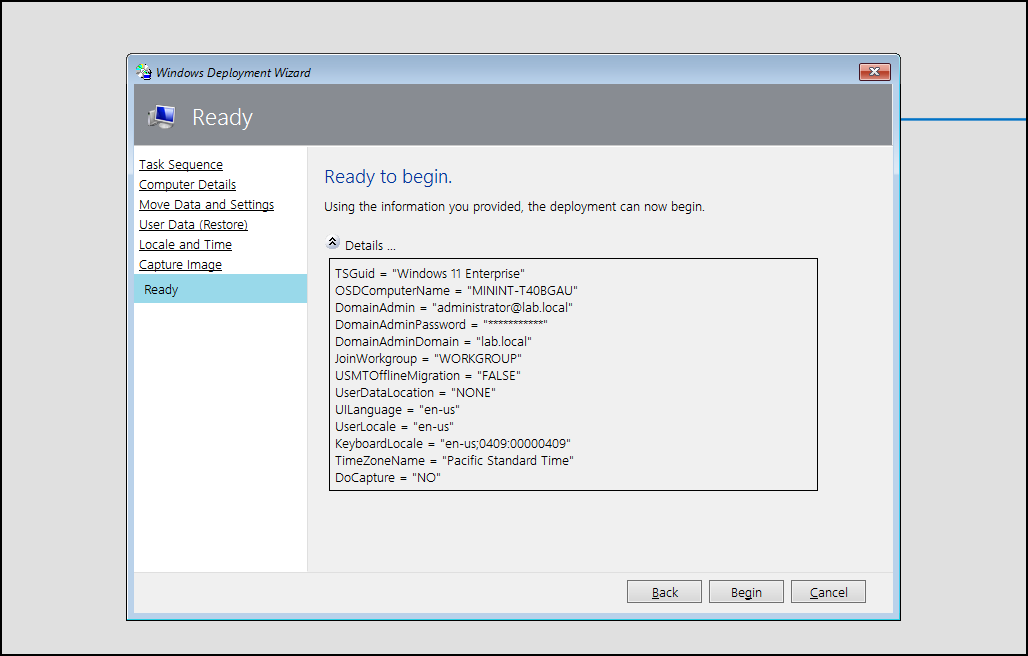Click the Windows Deployment Wizard title bar icon

click(x=144, y=72)
